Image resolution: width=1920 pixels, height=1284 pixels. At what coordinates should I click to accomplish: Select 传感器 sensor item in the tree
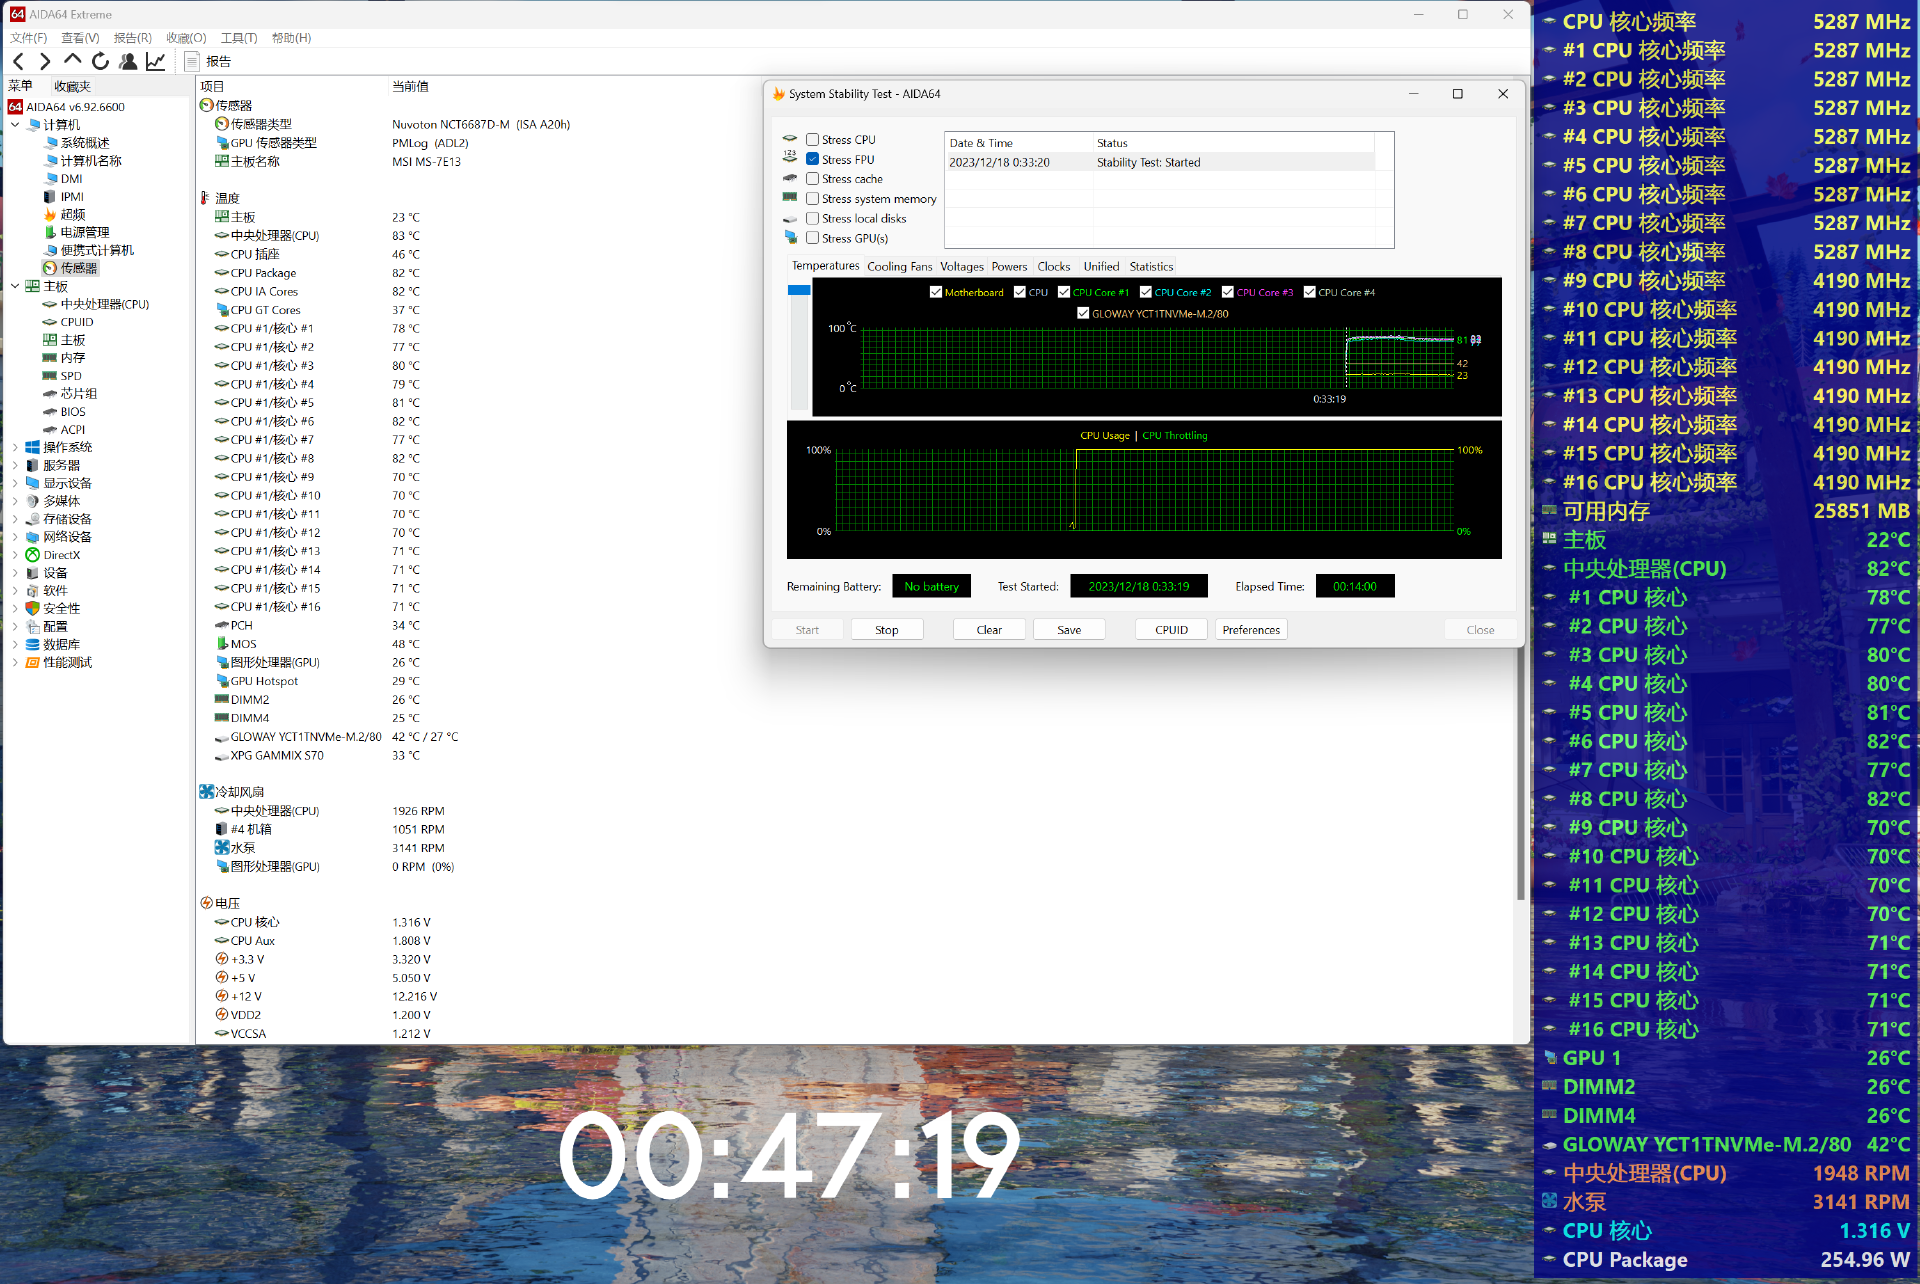[79, 268]
